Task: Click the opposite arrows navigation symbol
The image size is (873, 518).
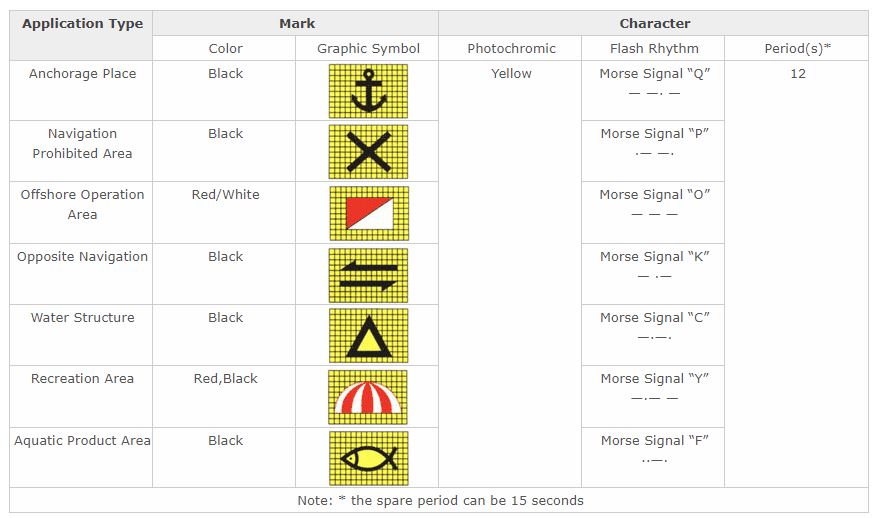Action: pos(368,275)
